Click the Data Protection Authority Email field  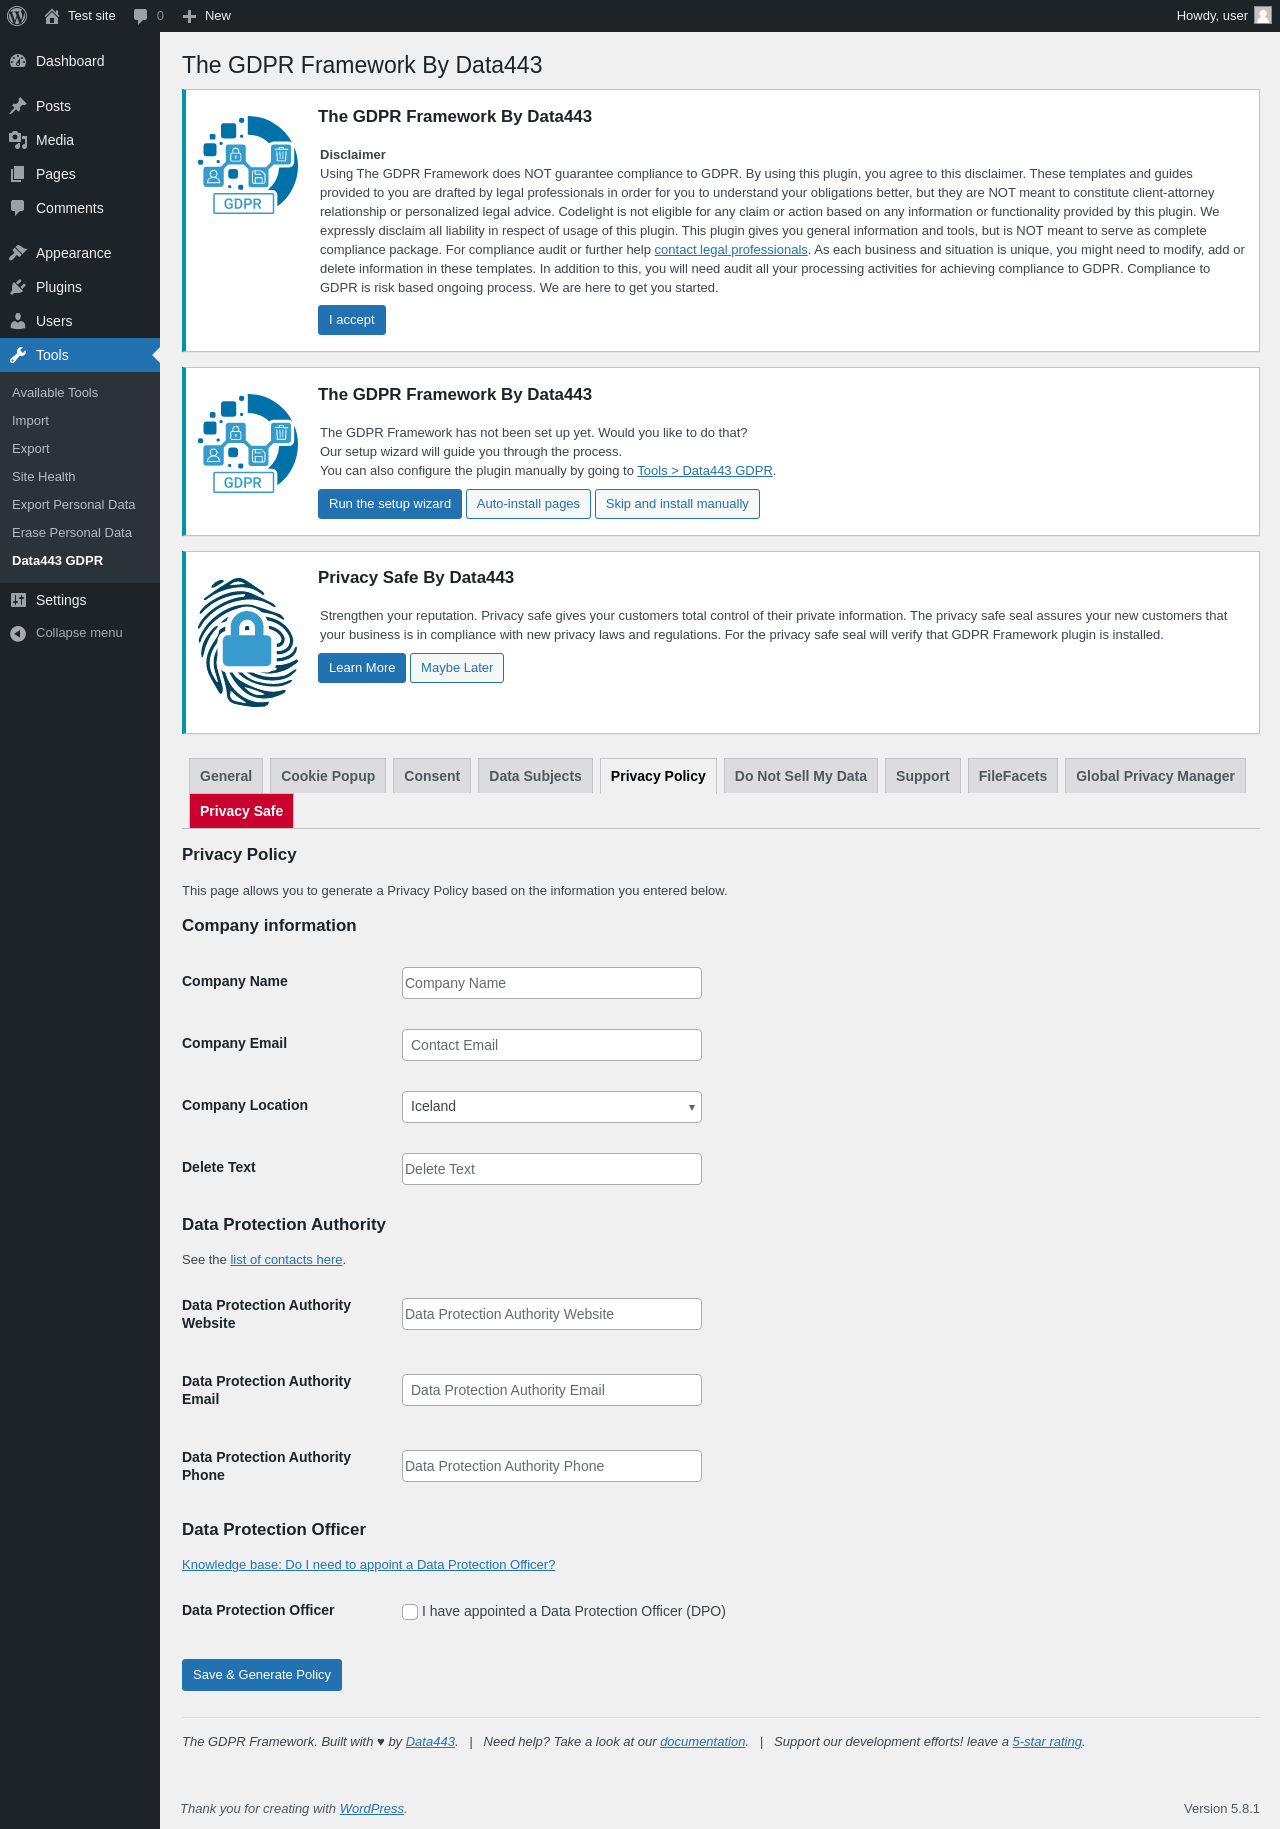[x=552, y=1390]
